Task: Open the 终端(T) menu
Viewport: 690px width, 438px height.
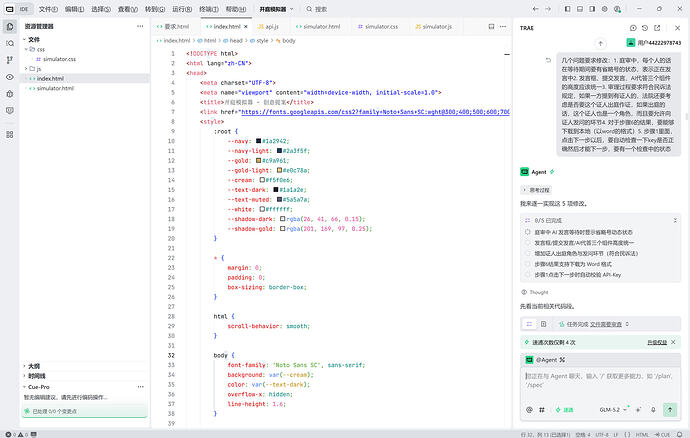Action: coord(209,9)
